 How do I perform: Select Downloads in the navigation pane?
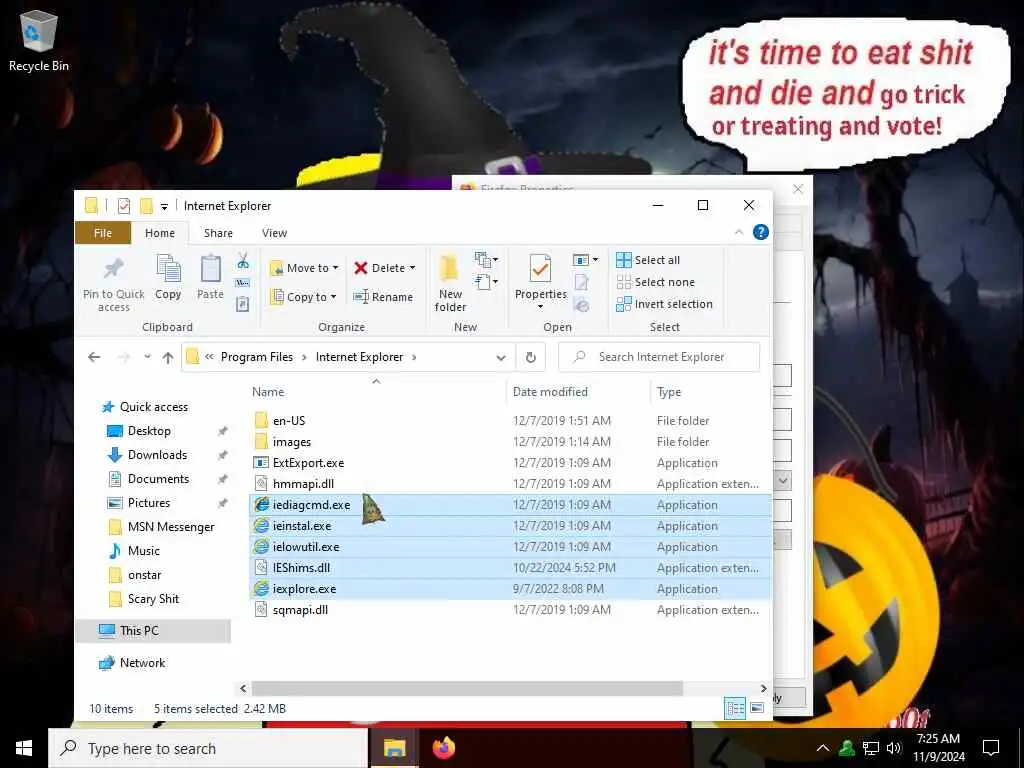pos(157,455)
